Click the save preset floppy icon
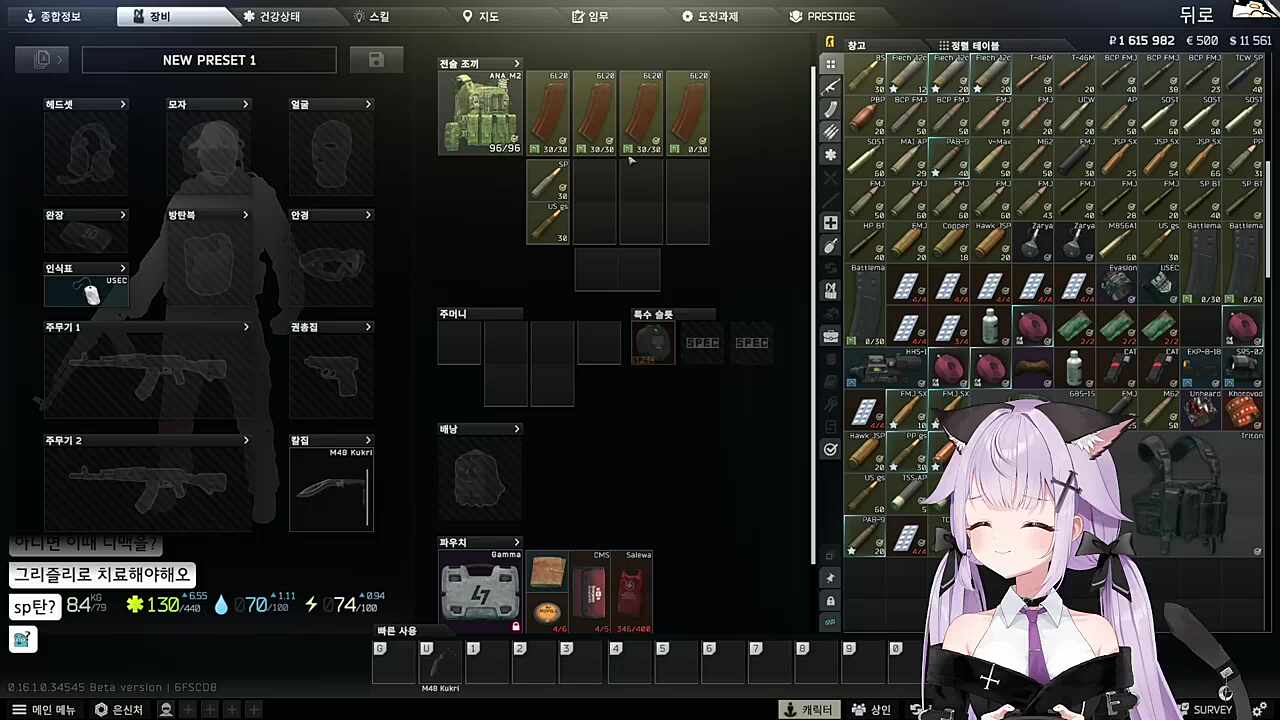 pyautogui.click(x=376, y=60)
